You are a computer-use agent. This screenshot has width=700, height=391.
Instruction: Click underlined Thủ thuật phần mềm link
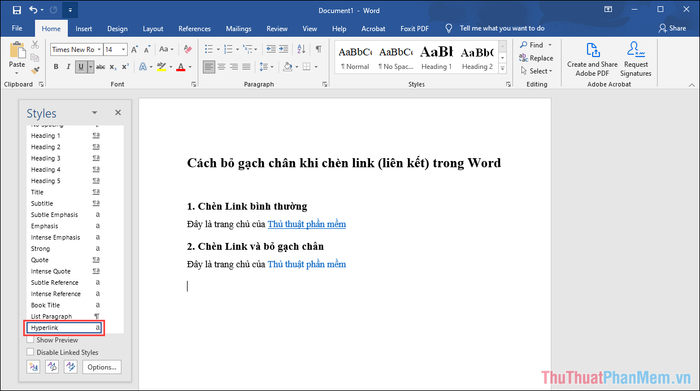[307, 224]
